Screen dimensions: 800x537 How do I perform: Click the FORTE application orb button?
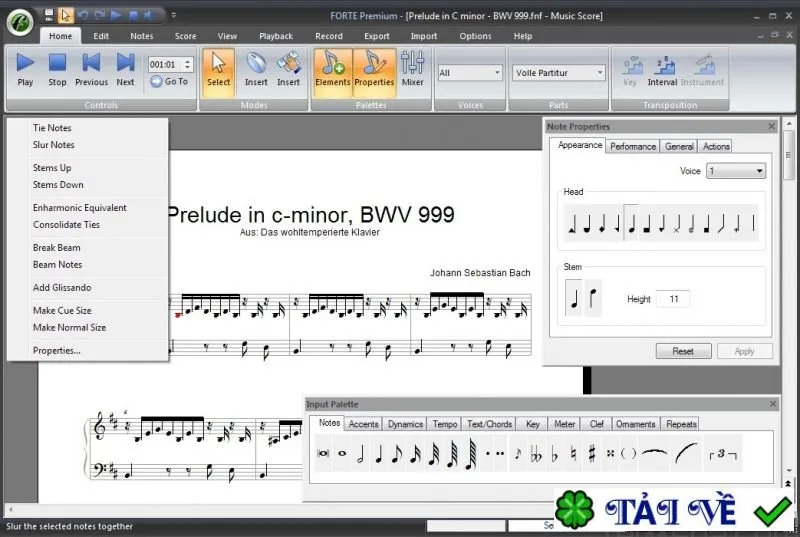(x=19, y=22)
